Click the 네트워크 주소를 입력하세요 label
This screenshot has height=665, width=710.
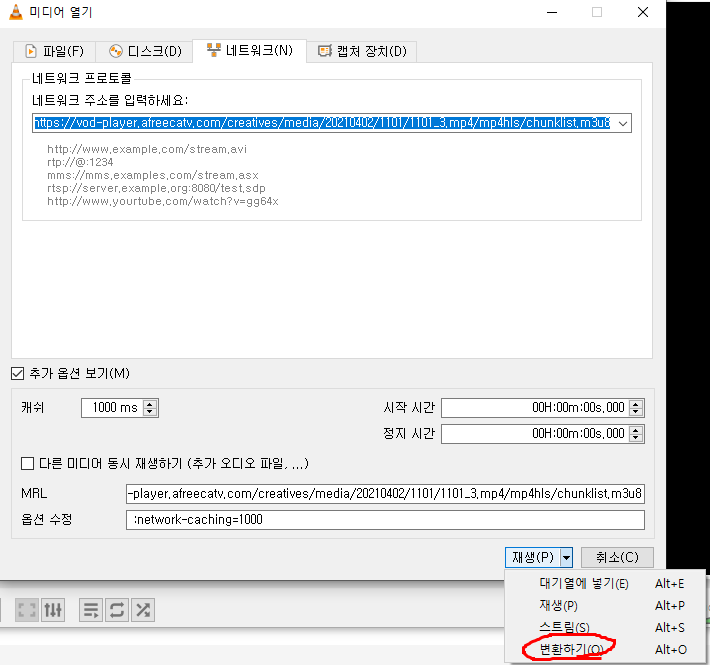110,100
